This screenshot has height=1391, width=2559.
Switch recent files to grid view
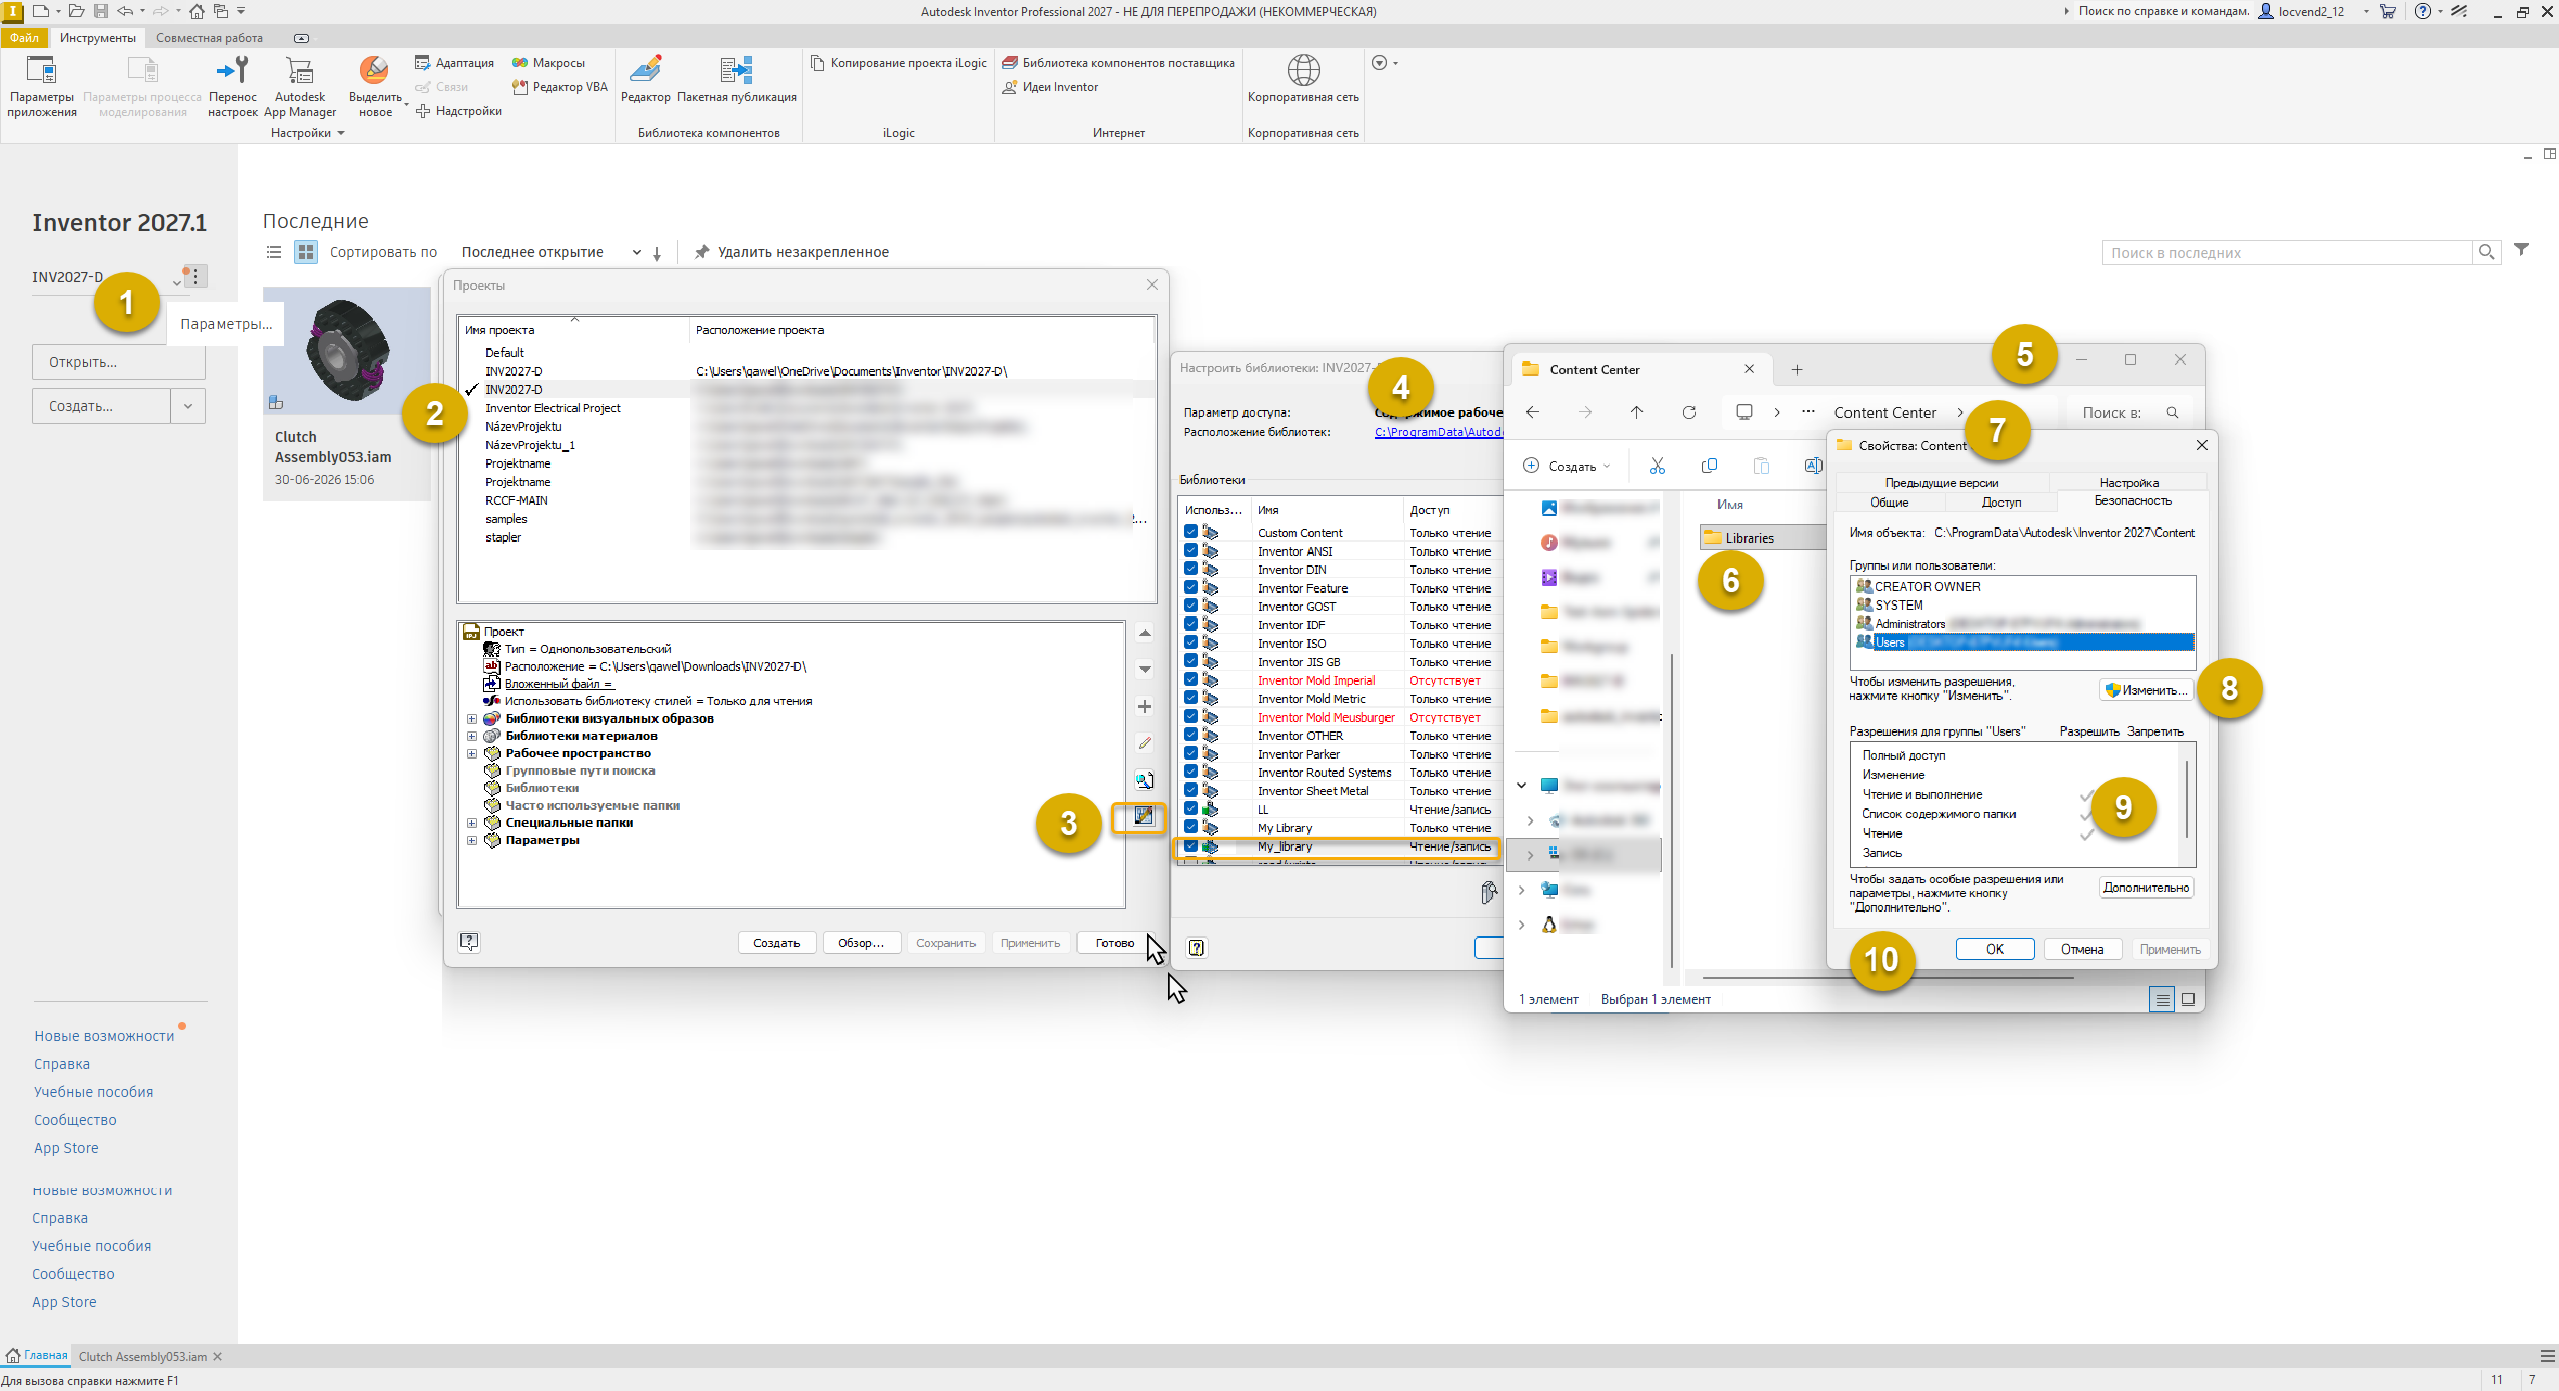[306, 252]
